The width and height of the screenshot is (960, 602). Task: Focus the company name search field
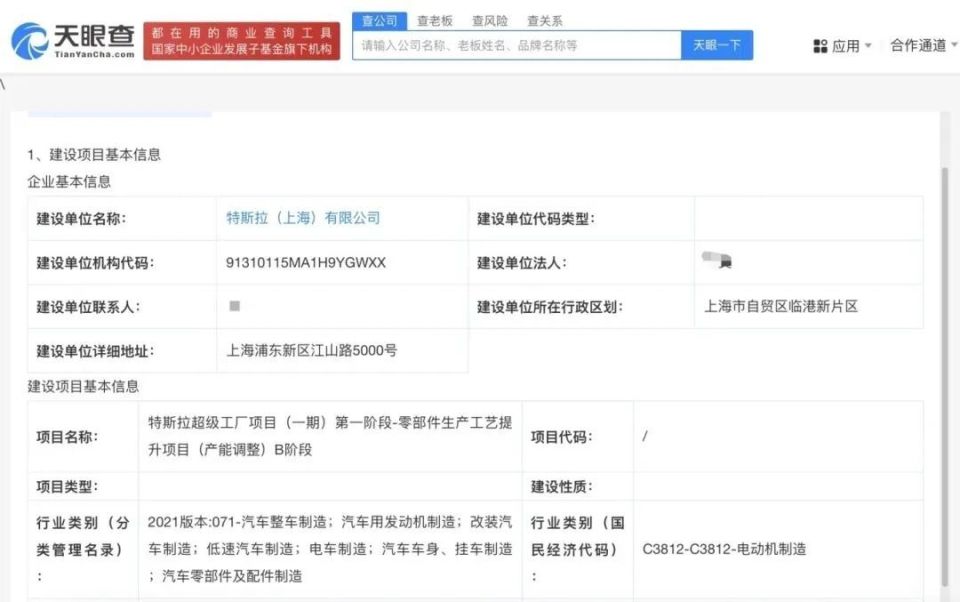click(x=517, y=45)
